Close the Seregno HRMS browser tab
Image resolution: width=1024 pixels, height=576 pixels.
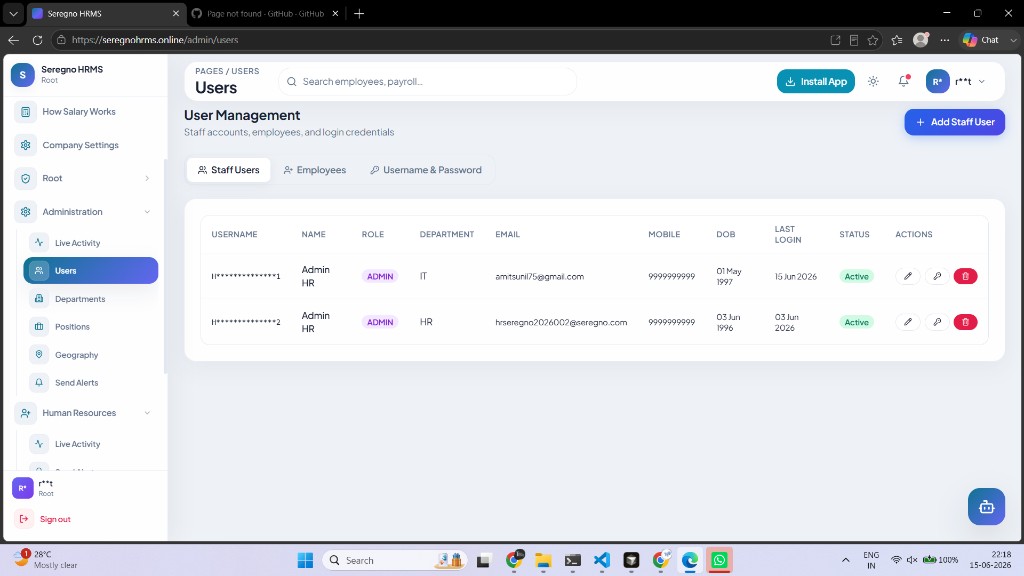click(176, 14)
